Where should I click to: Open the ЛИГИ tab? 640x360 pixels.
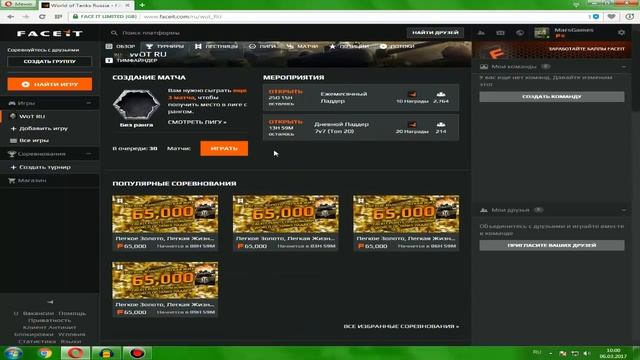pyautogui.click(x=262, y=46)
